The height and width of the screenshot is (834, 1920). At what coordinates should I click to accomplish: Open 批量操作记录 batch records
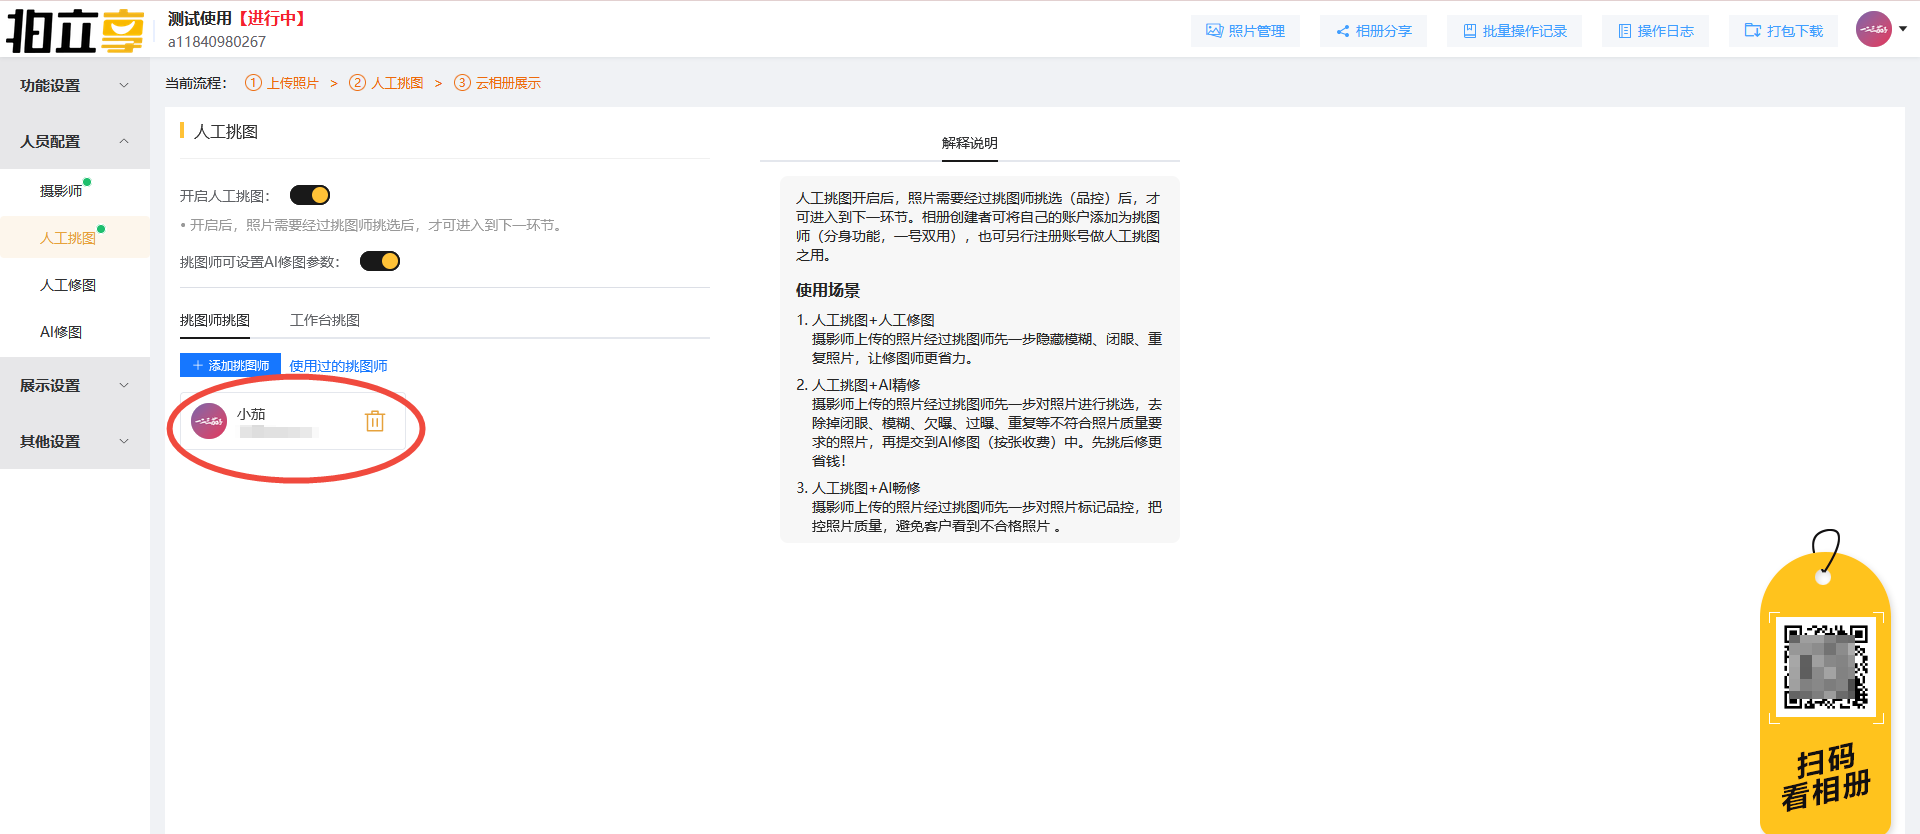tap(1514, 31)
